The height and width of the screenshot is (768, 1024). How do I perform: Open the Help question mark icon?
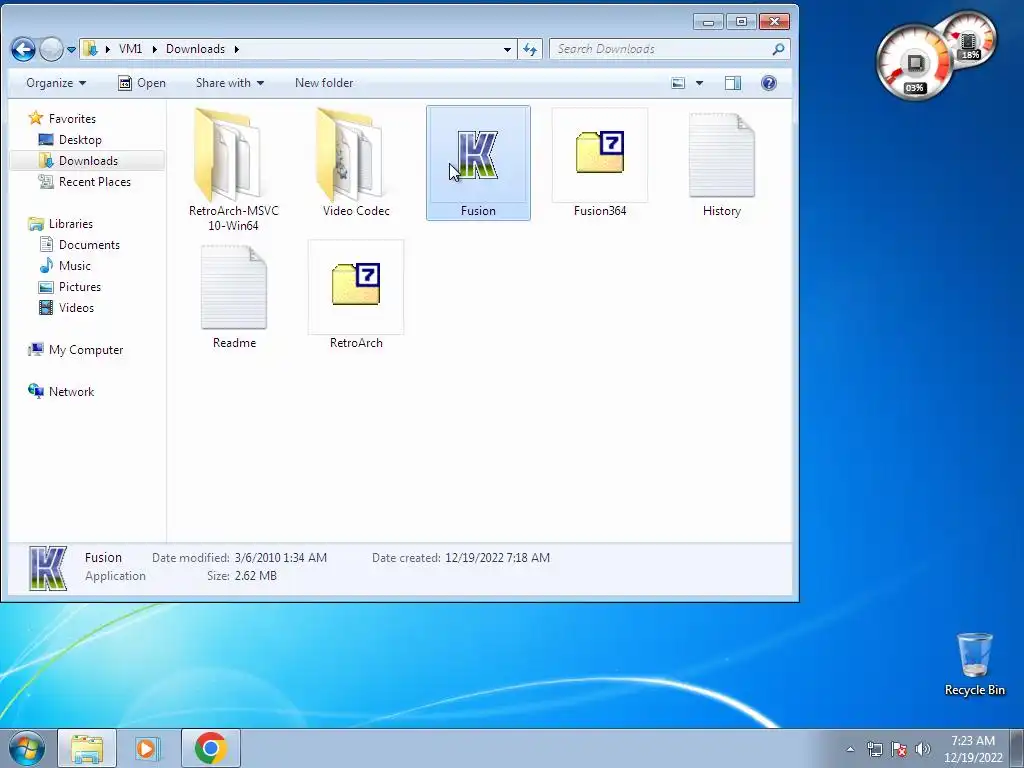[769, 83]
